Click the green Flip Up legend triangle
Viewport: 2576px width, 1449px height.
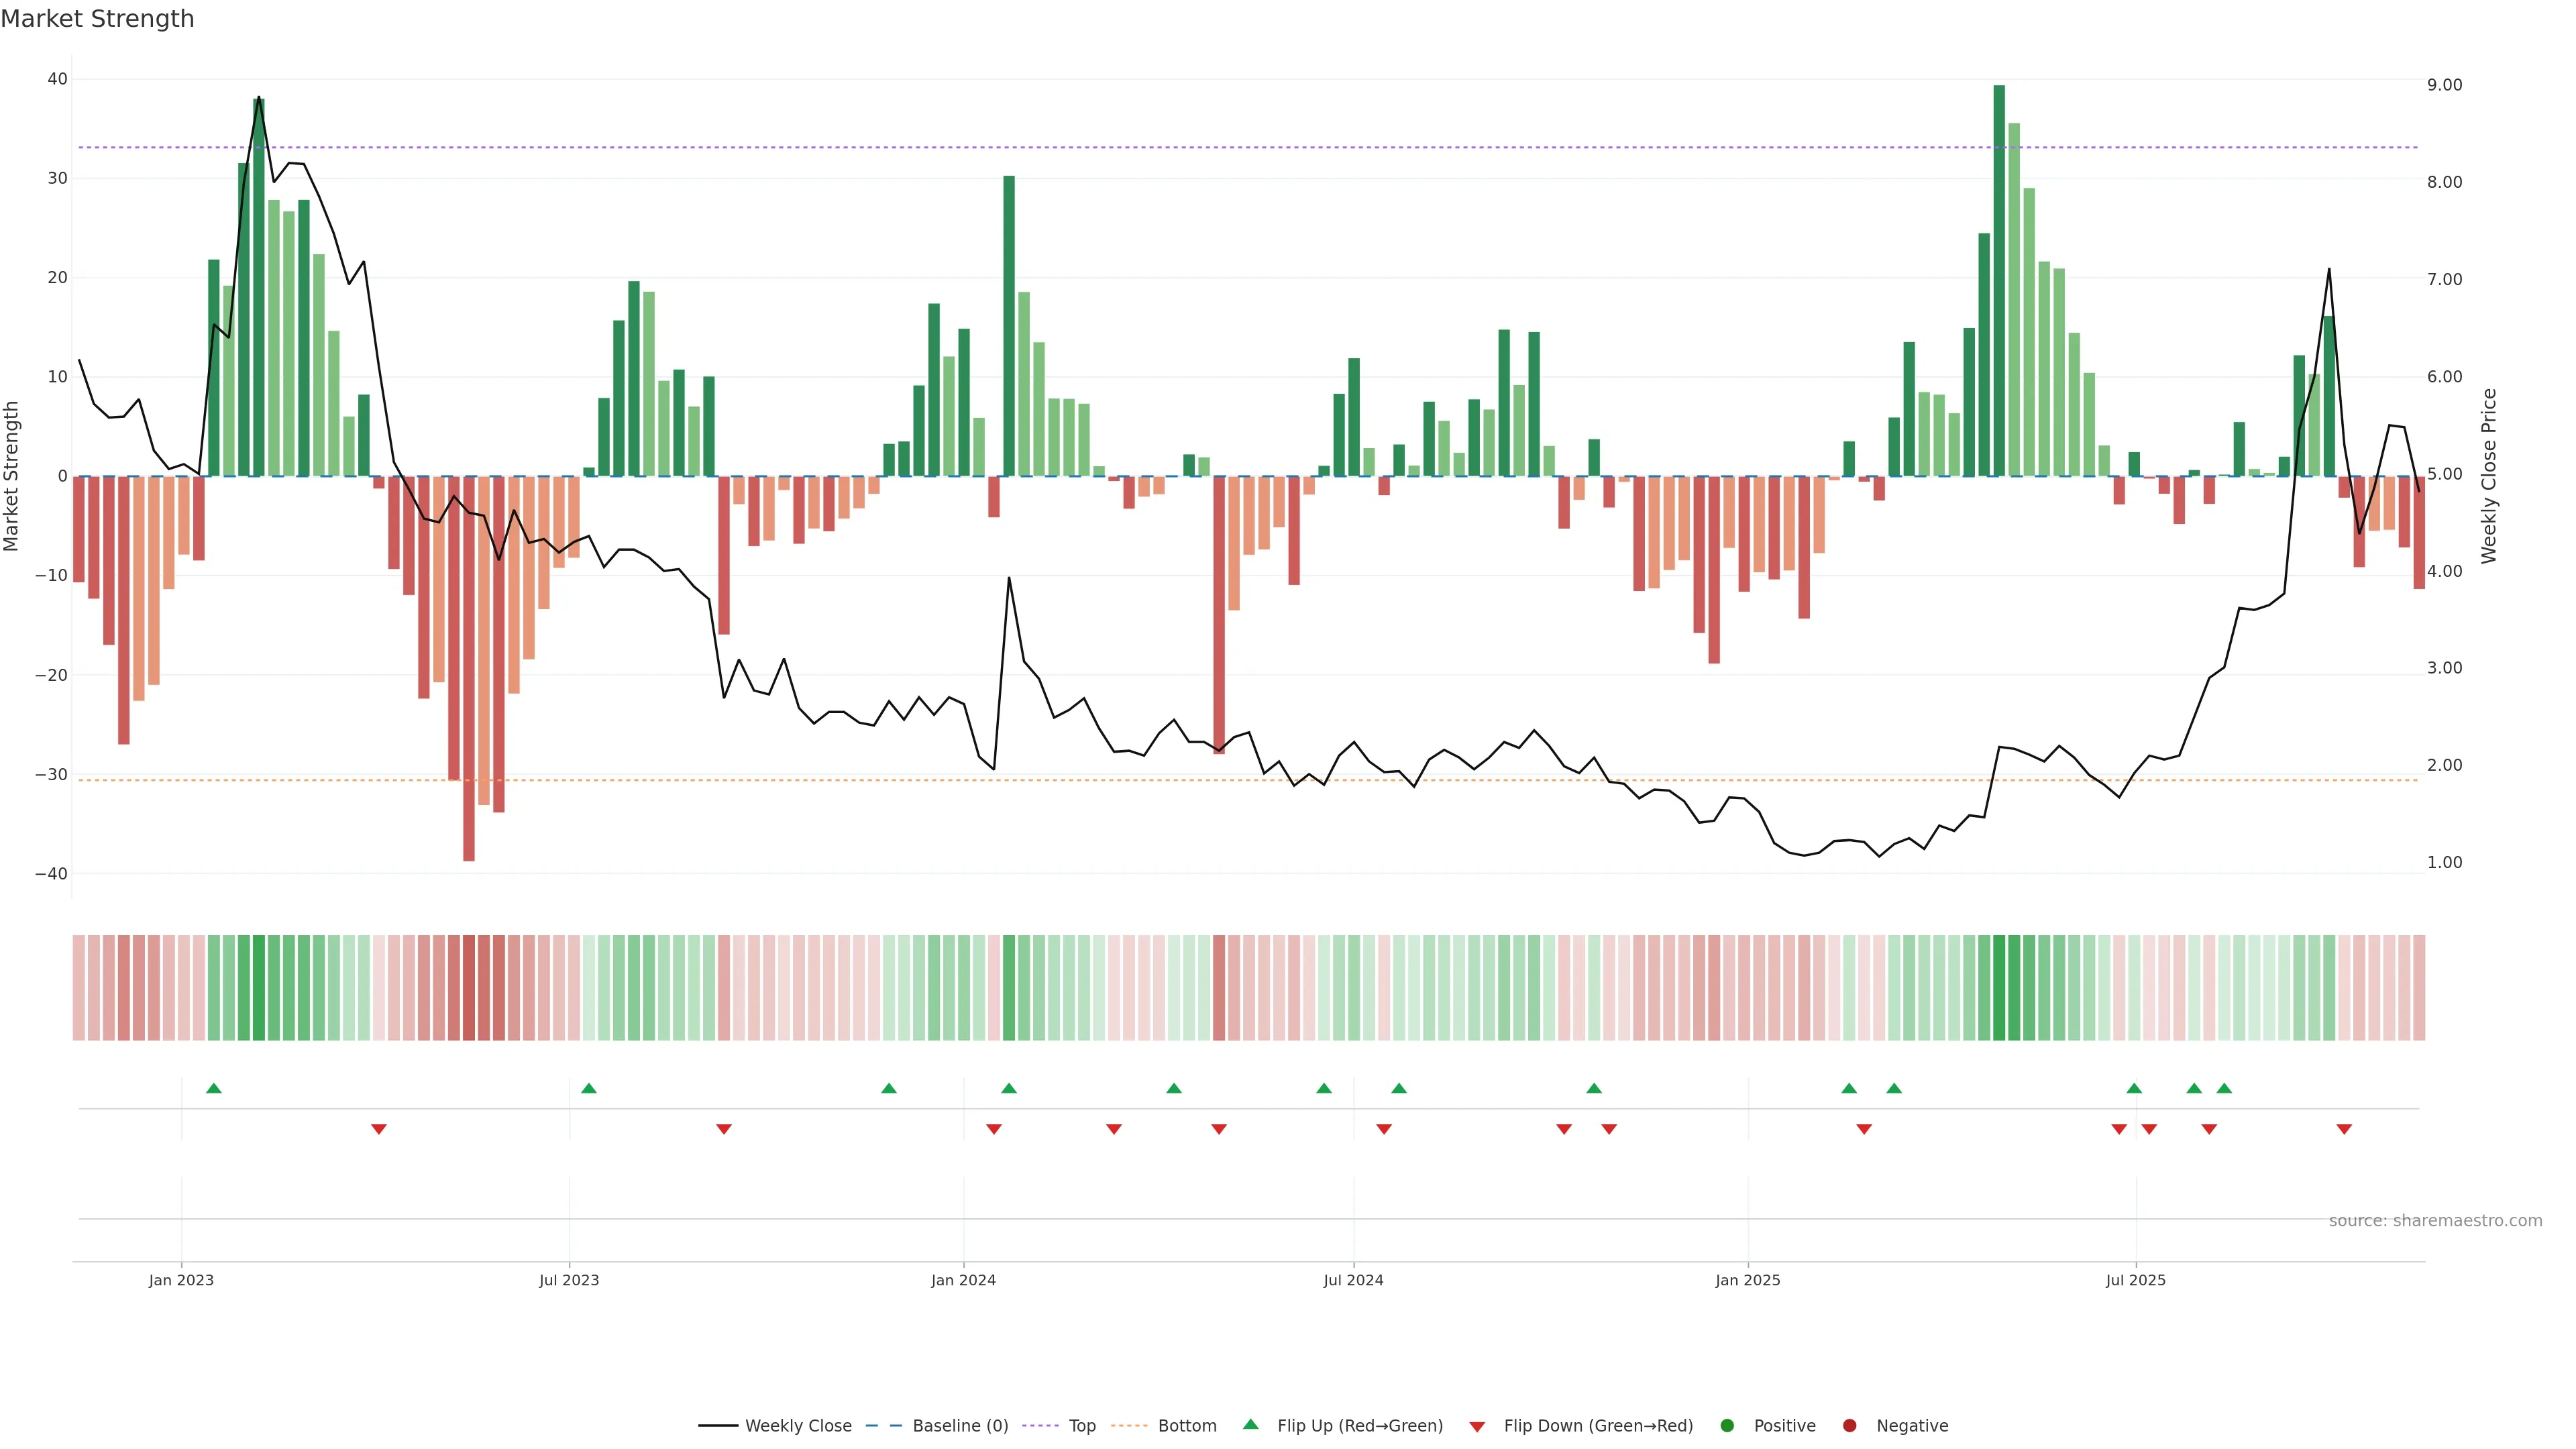point(1250,1424)
